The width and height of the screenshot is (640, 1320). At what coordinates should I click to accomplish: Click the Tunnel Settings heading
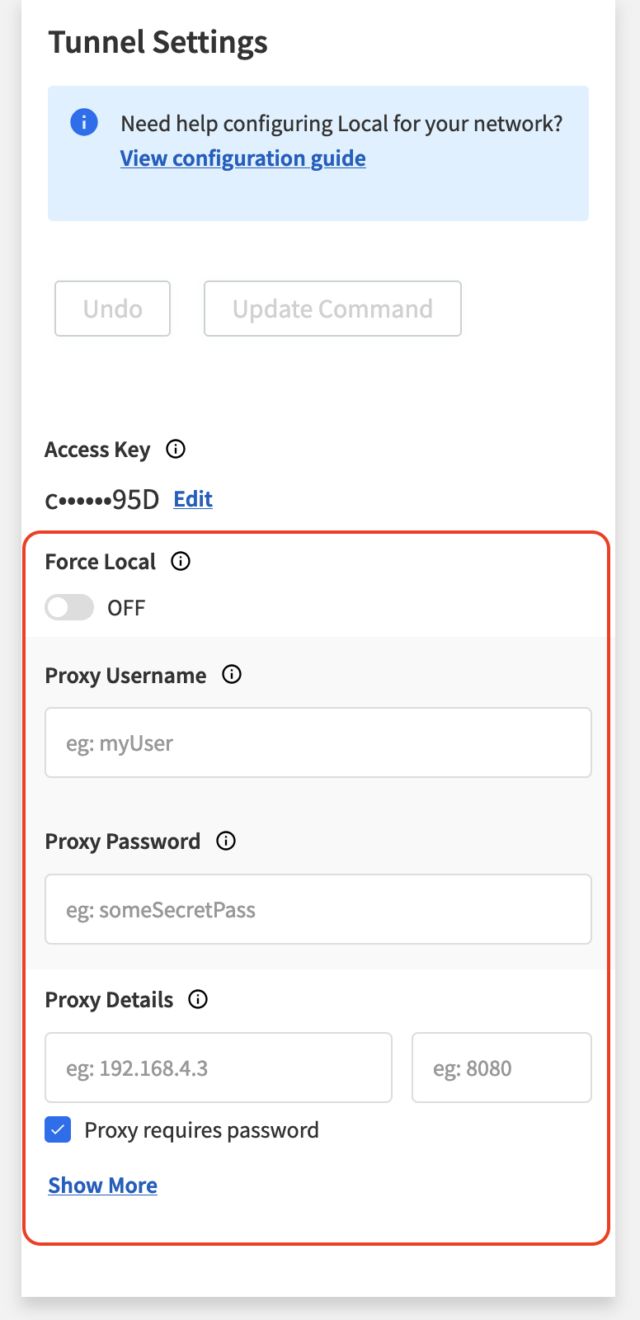click(x=158, y=43)
